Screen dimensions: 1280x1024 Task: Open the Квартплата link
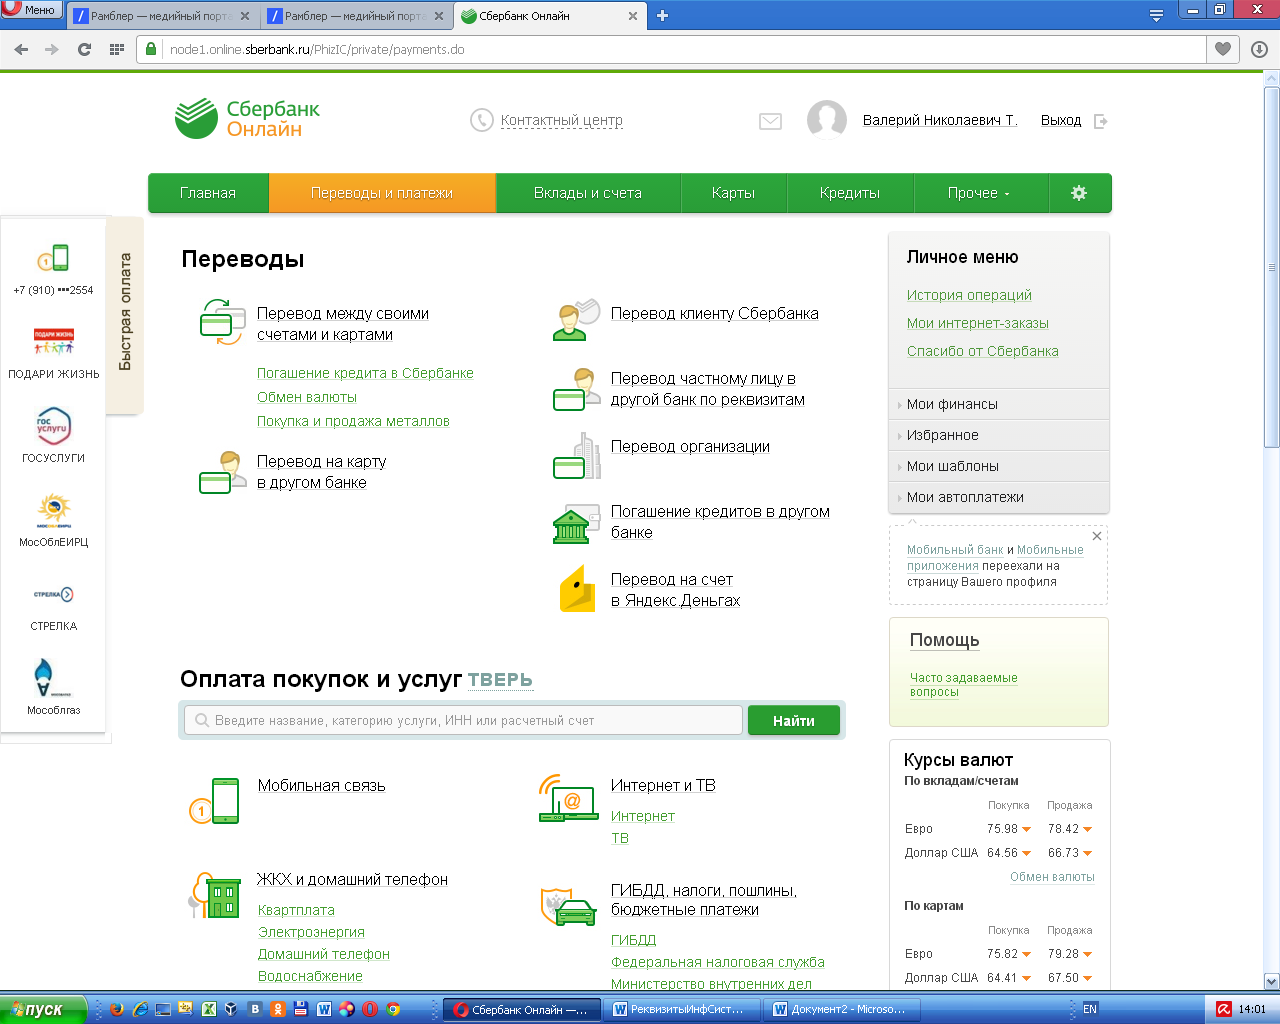pyautogui.click(x=296, y=910)
